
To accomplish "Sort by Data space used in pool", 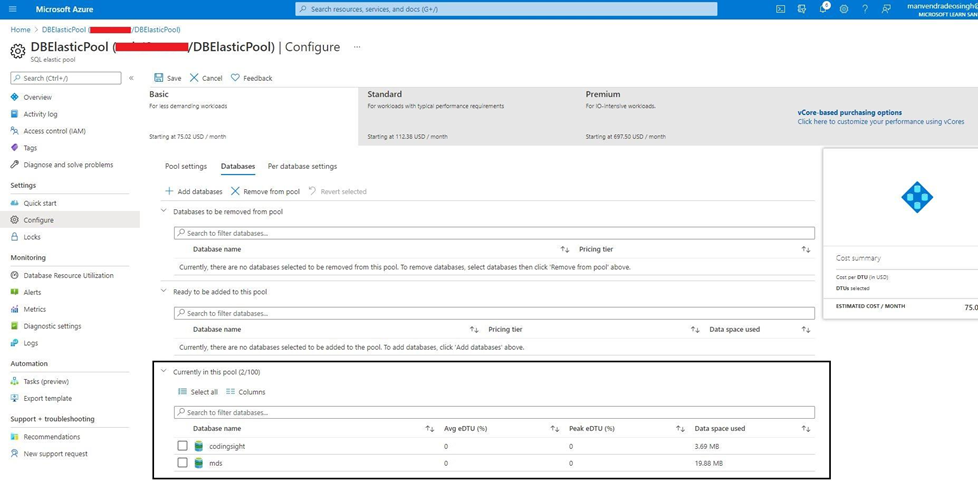I will [x=806, y=429].
